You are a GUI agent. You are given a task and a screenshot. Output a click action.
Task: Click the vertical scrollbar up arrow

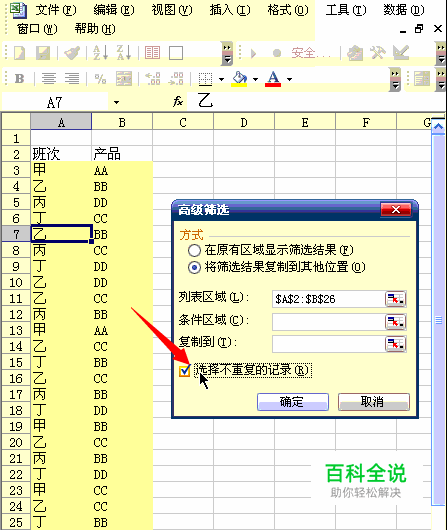tap(439, 127)
